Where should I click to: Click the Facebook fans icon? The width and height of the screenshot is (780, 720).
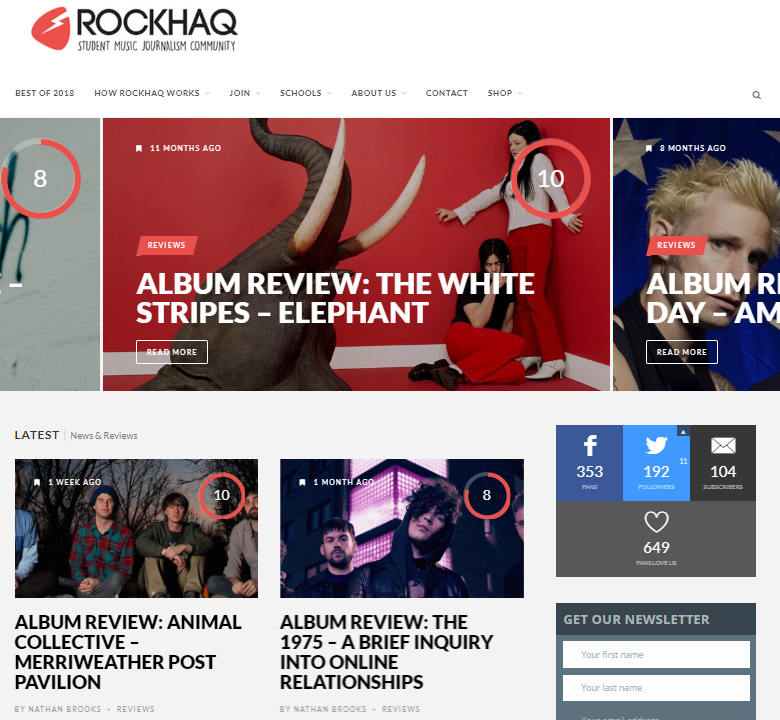point(590,445)
